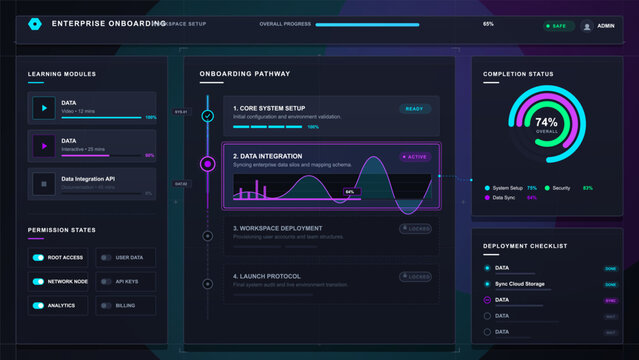Click the purple Data Sync legend dot
The height and width of the screenshot is (360, 639).
pyautogui.click(x=487, y=198)
